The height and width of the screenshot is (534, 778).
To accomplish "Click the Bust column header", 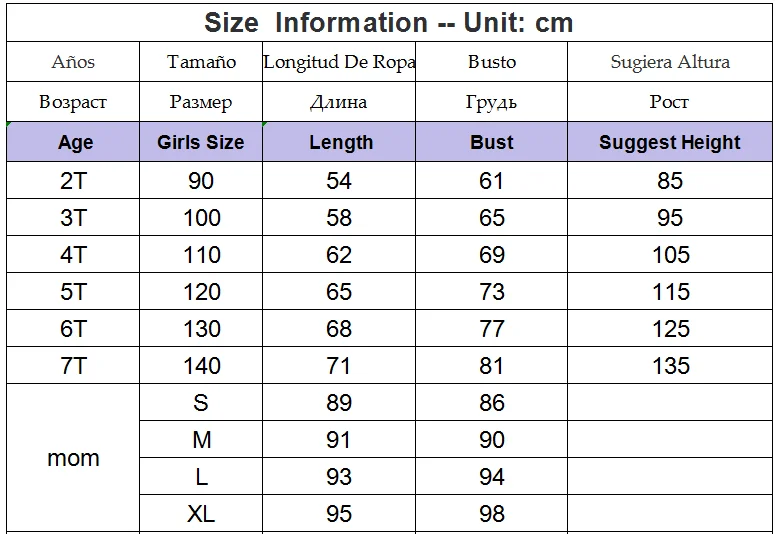I will [491, 142].
